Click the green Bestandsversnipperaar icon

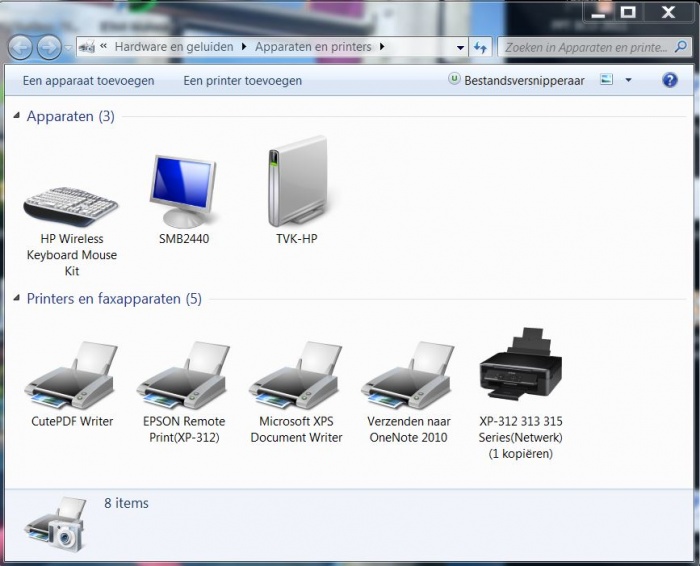point(454,79)
